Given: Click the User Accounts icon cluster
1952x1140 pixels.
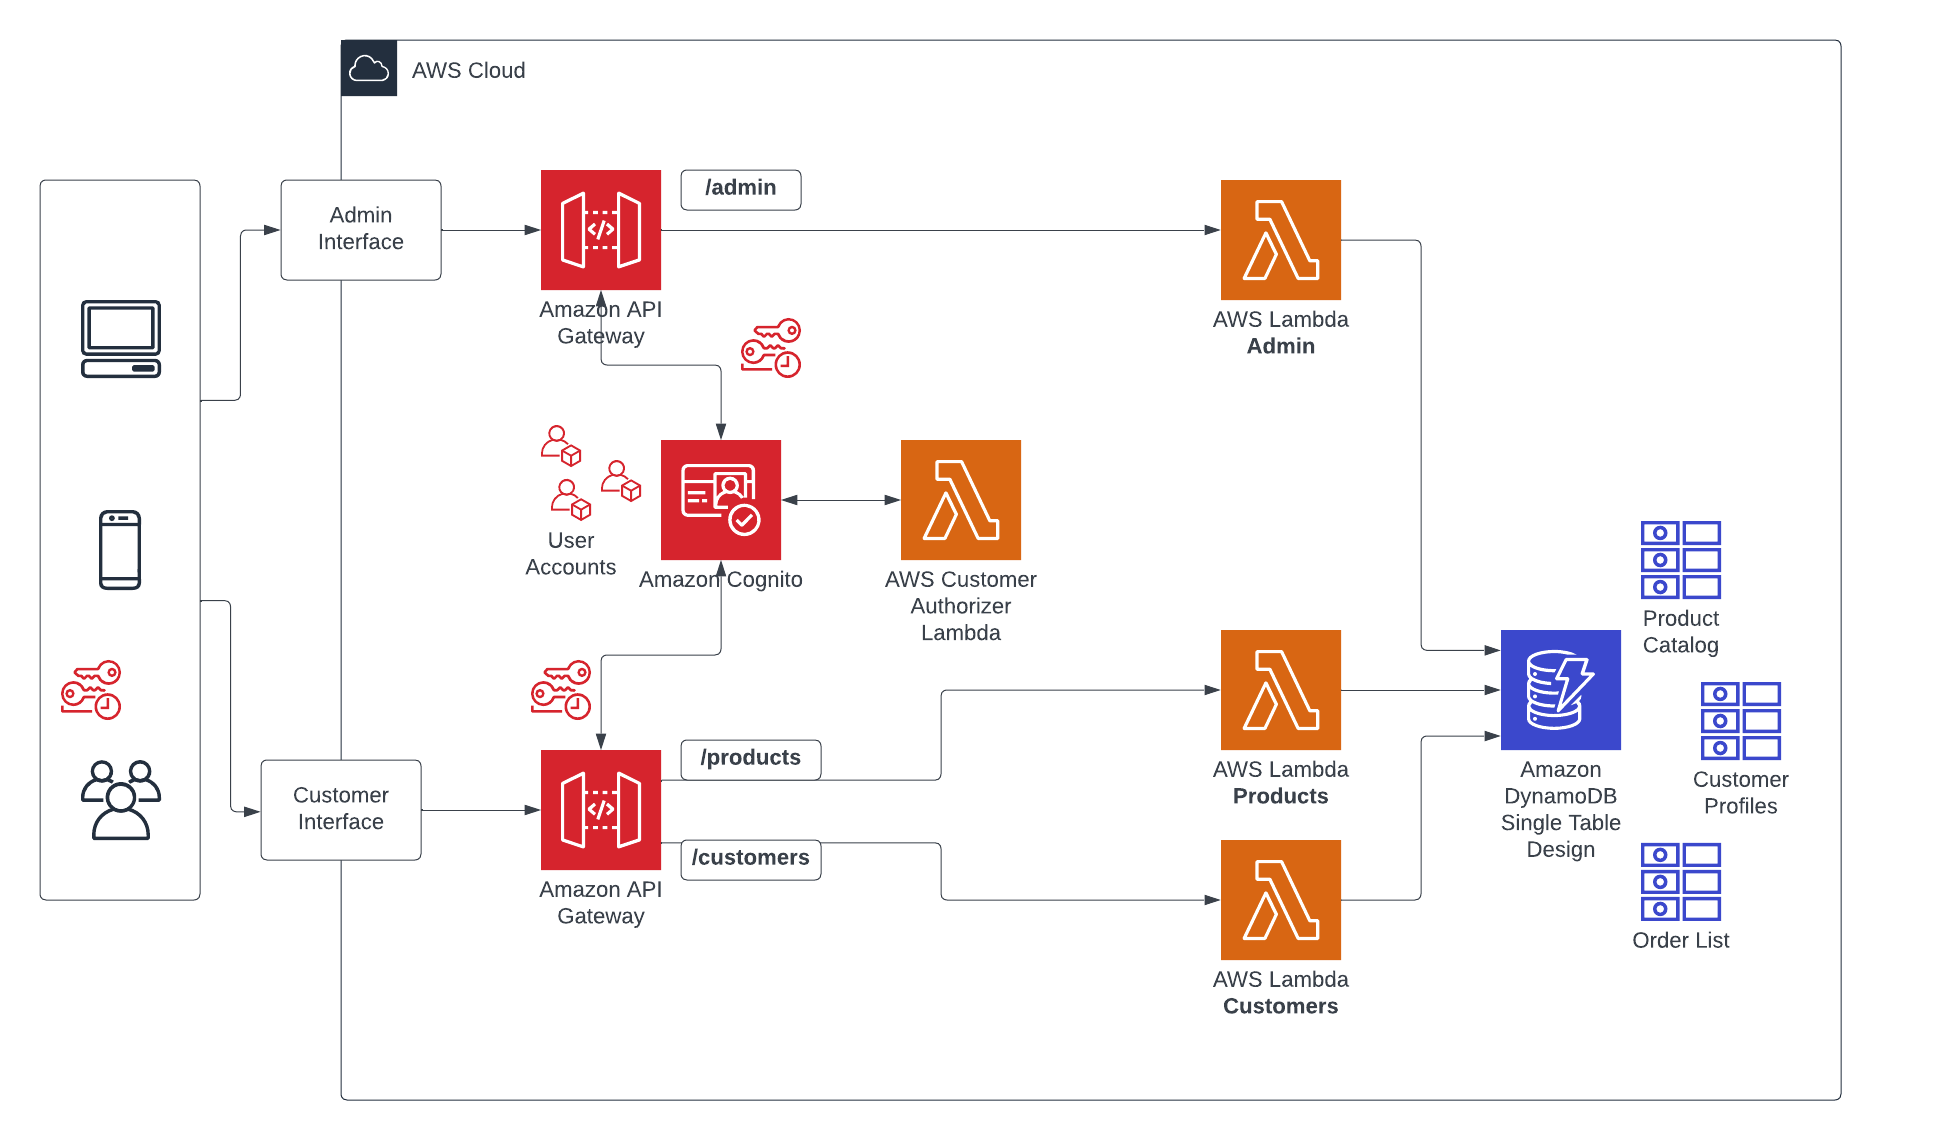Looking at the screenshot, I should pyautogui.click(x=591, y=473).
